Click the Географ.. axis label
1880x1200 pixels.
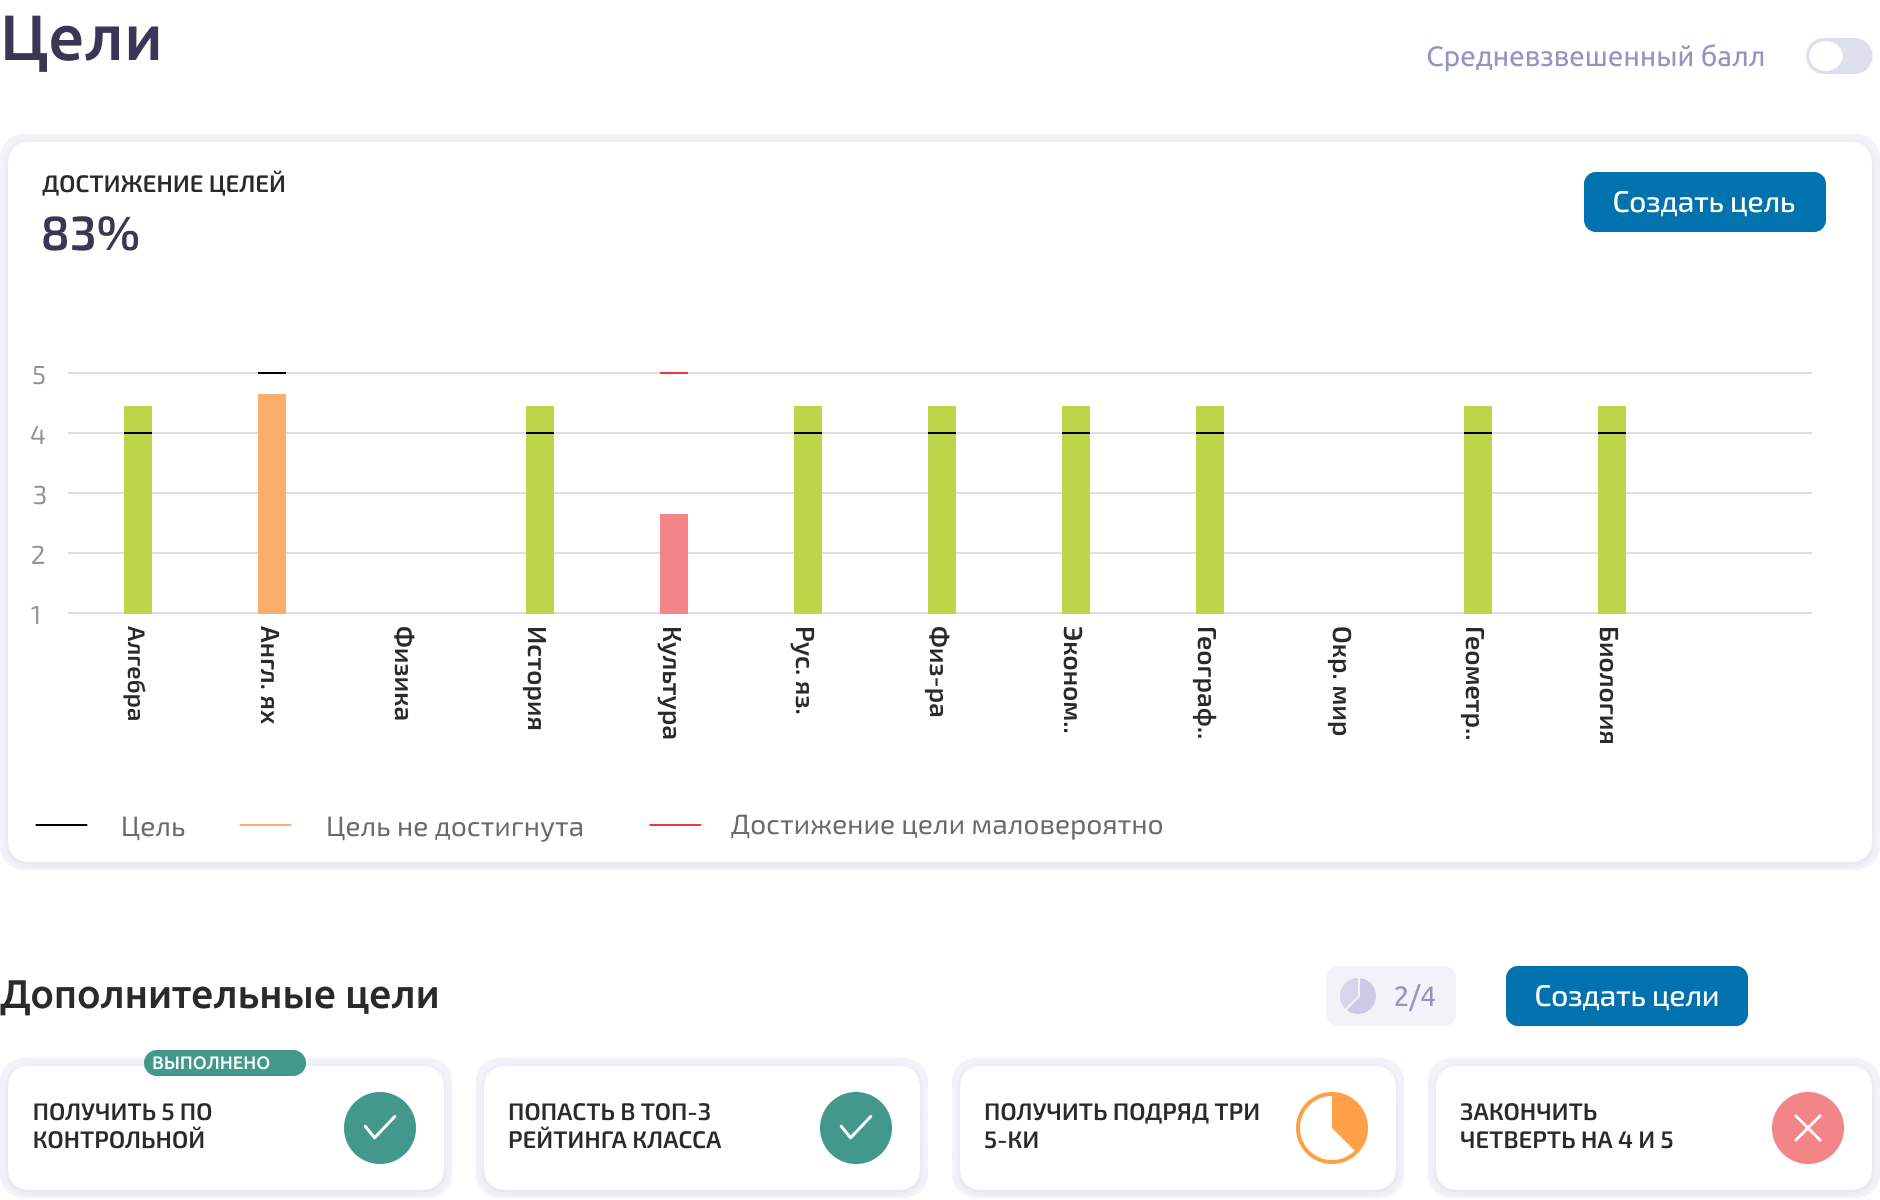pyautogui.click(x=1207, y=683)
